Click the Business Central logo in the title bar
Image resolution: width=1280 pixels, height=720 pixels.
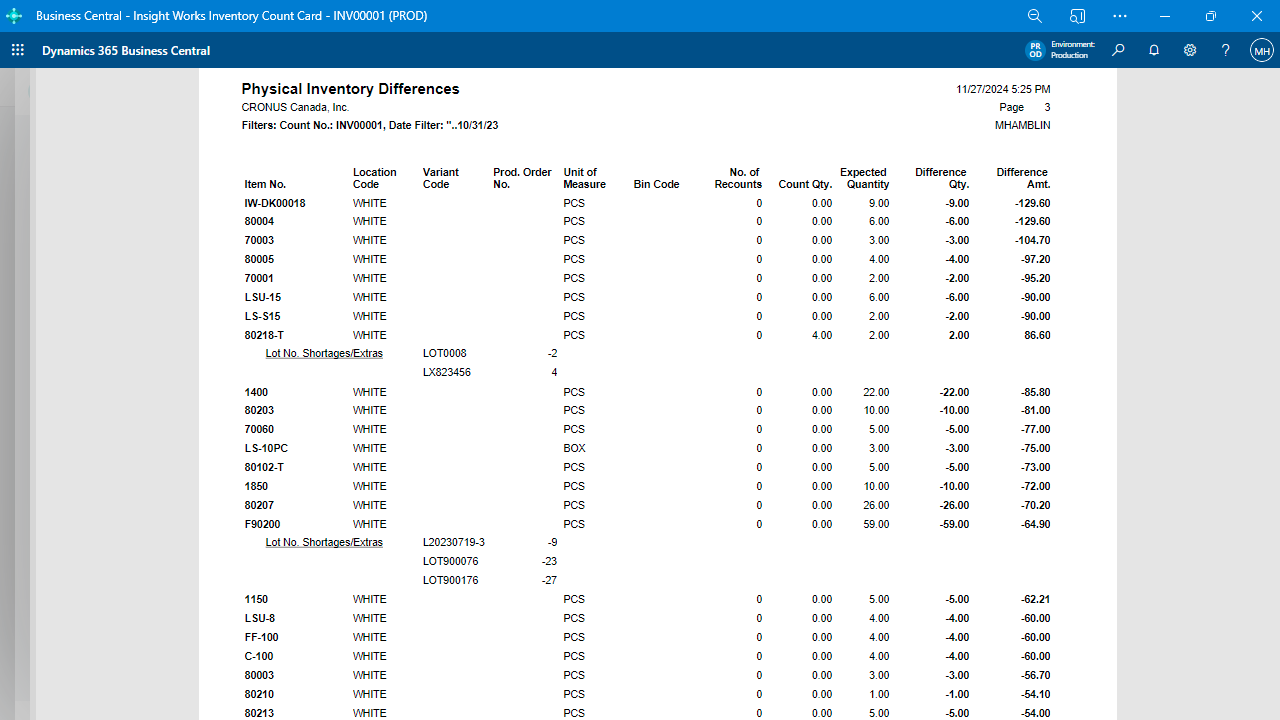(x=14, y=16)
